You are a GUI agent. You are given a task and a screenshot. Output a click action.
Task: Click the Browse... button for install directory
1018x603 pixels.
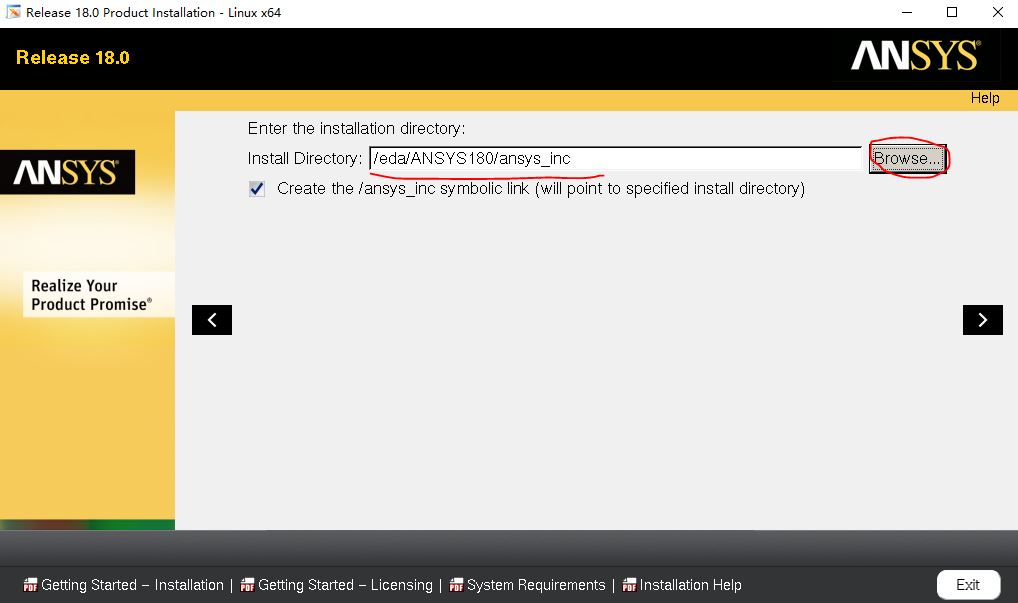[907, 158]
